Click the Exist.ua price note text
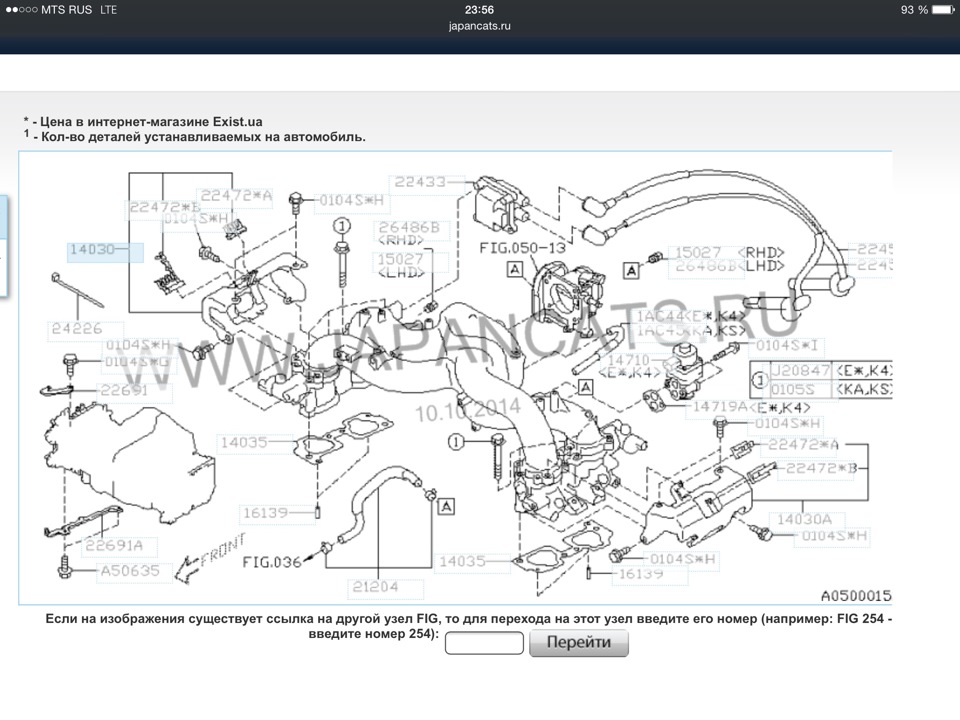 (x=143, y=121)
